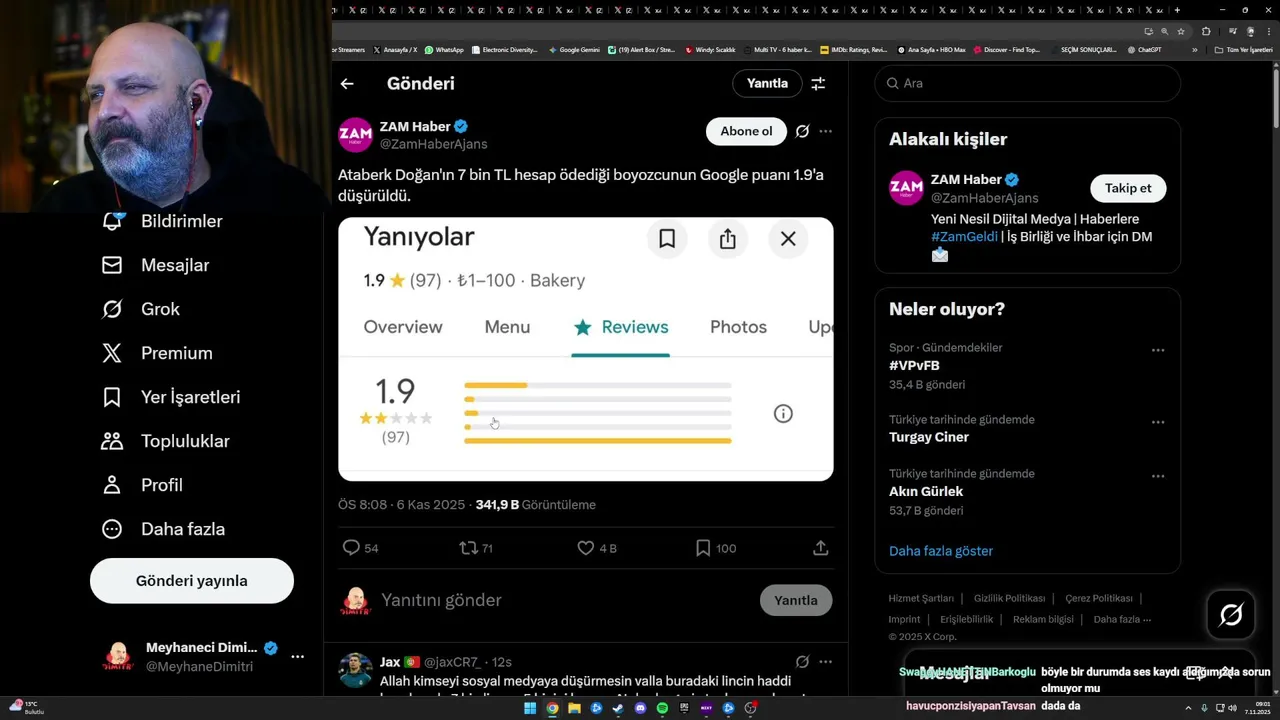
Task: Click Gönderi yayınla button
Action: (x=192, y=581)
